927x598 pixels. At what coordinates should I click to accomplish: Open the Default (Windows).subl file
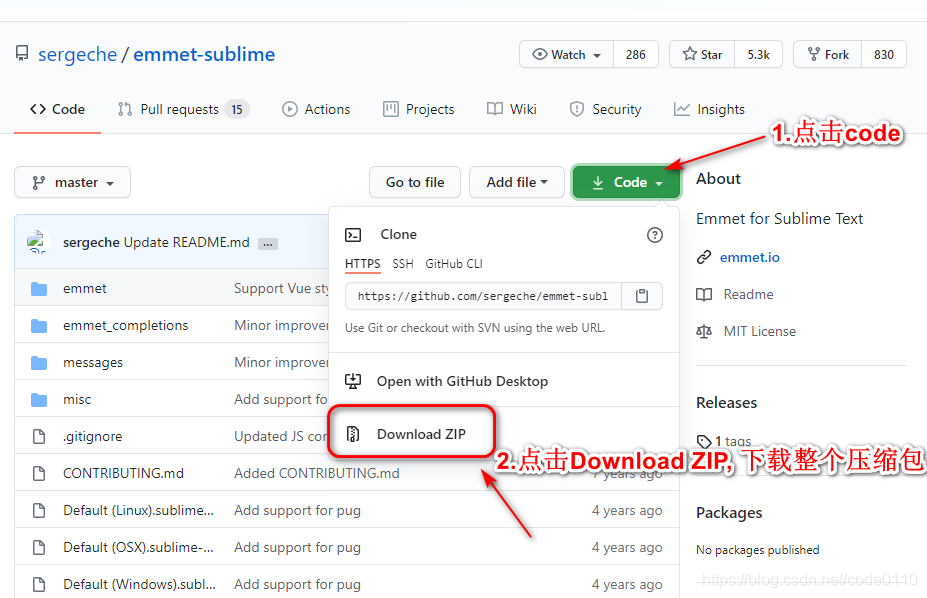(140, 584)
